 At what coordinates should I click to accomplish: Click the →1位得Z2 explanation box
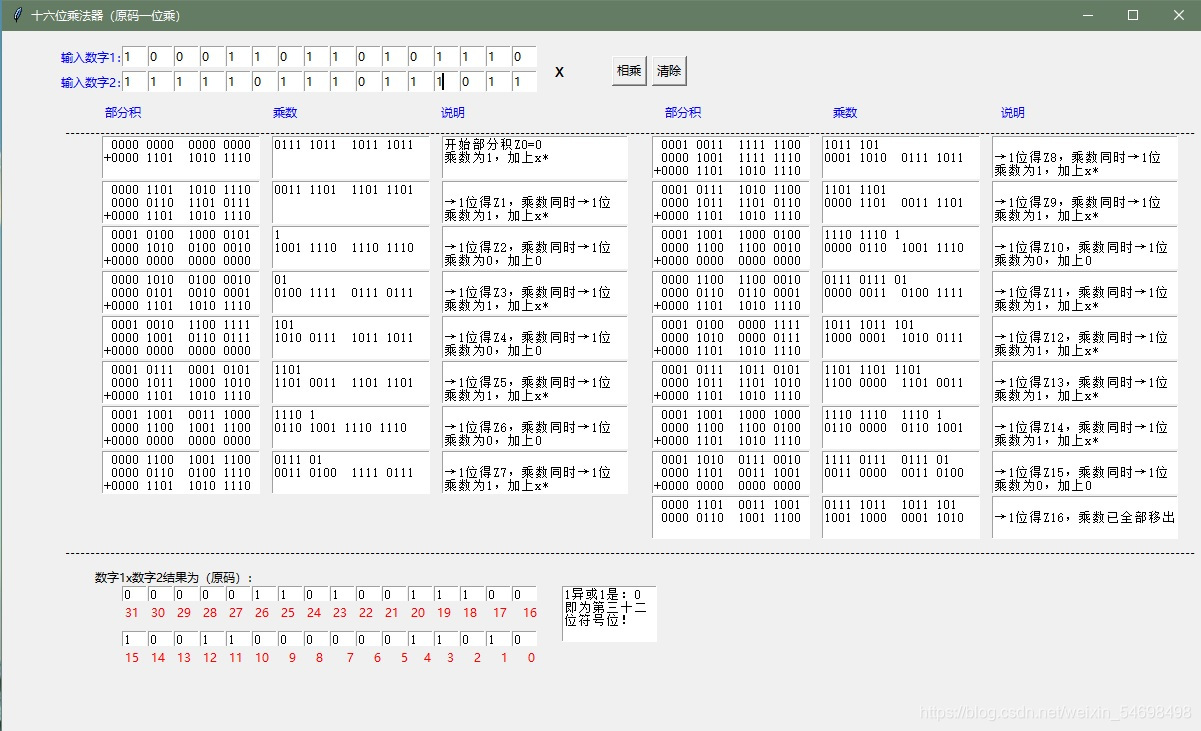(535, 247)
